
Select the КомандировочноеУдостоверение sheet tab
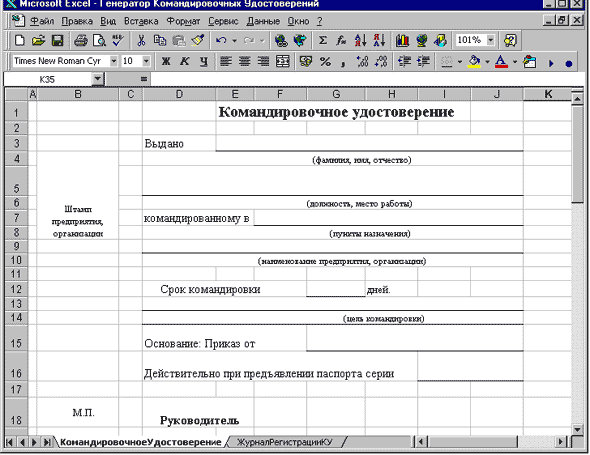click(140, 442)
